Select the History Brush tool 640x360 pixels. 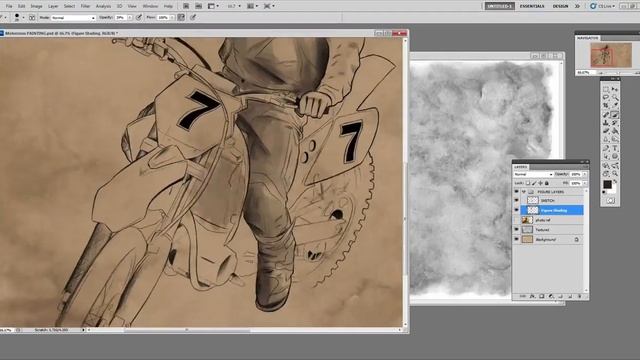pyautogui.click(x=615, y=123)
